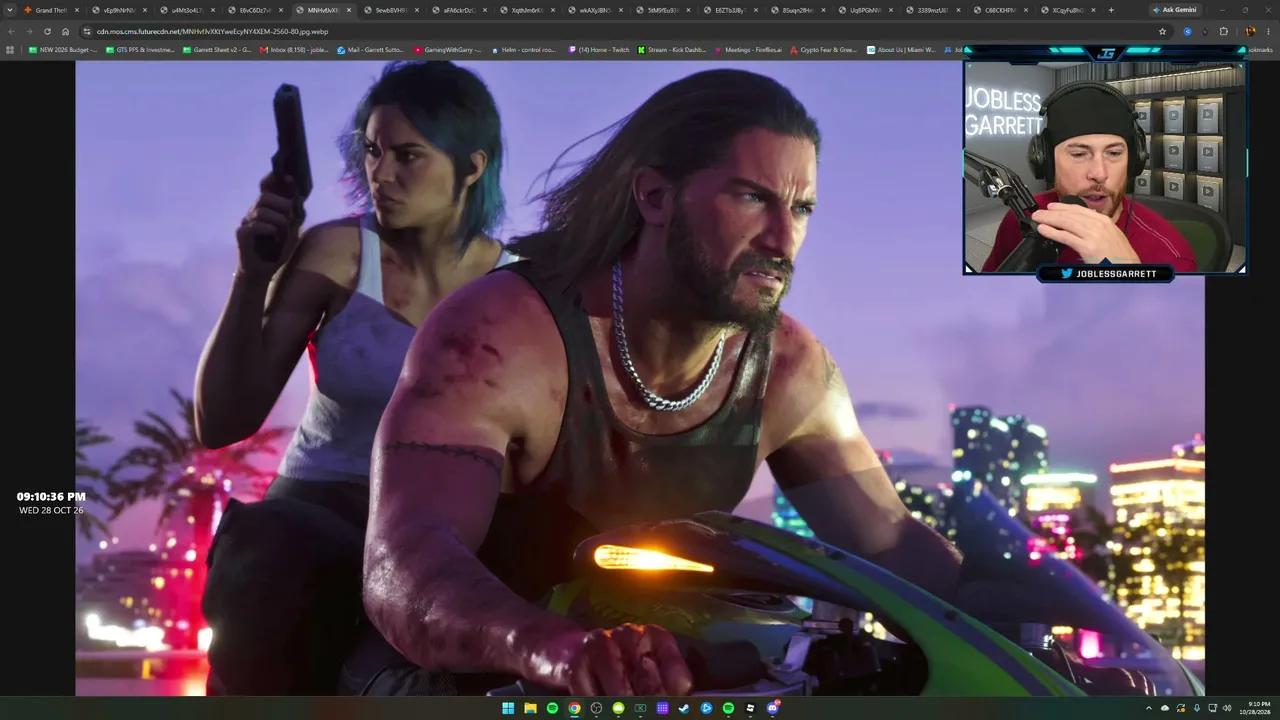This screenshot has width=1280, height=720.
Task: Go back to the previous page
Action: [11, 31]
